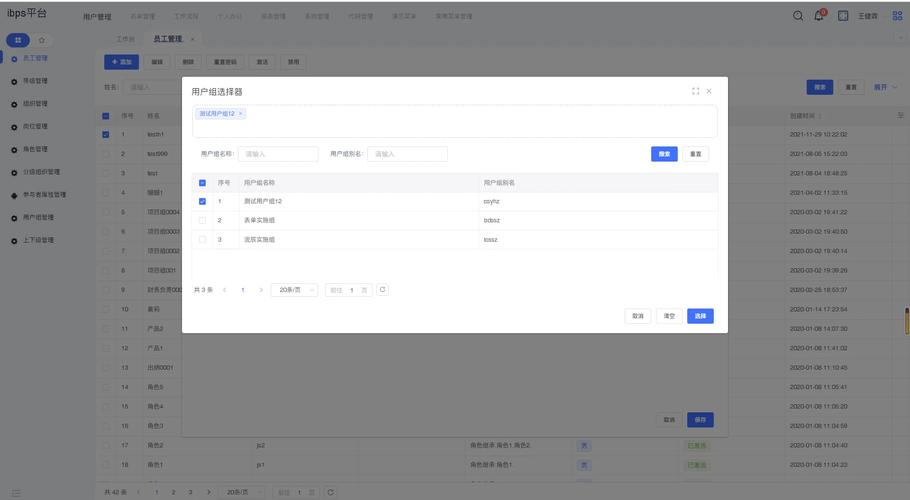Open 用户组管理 in the sidebar
The height and width of the screenshot is (500, 910).
(38, 217)
